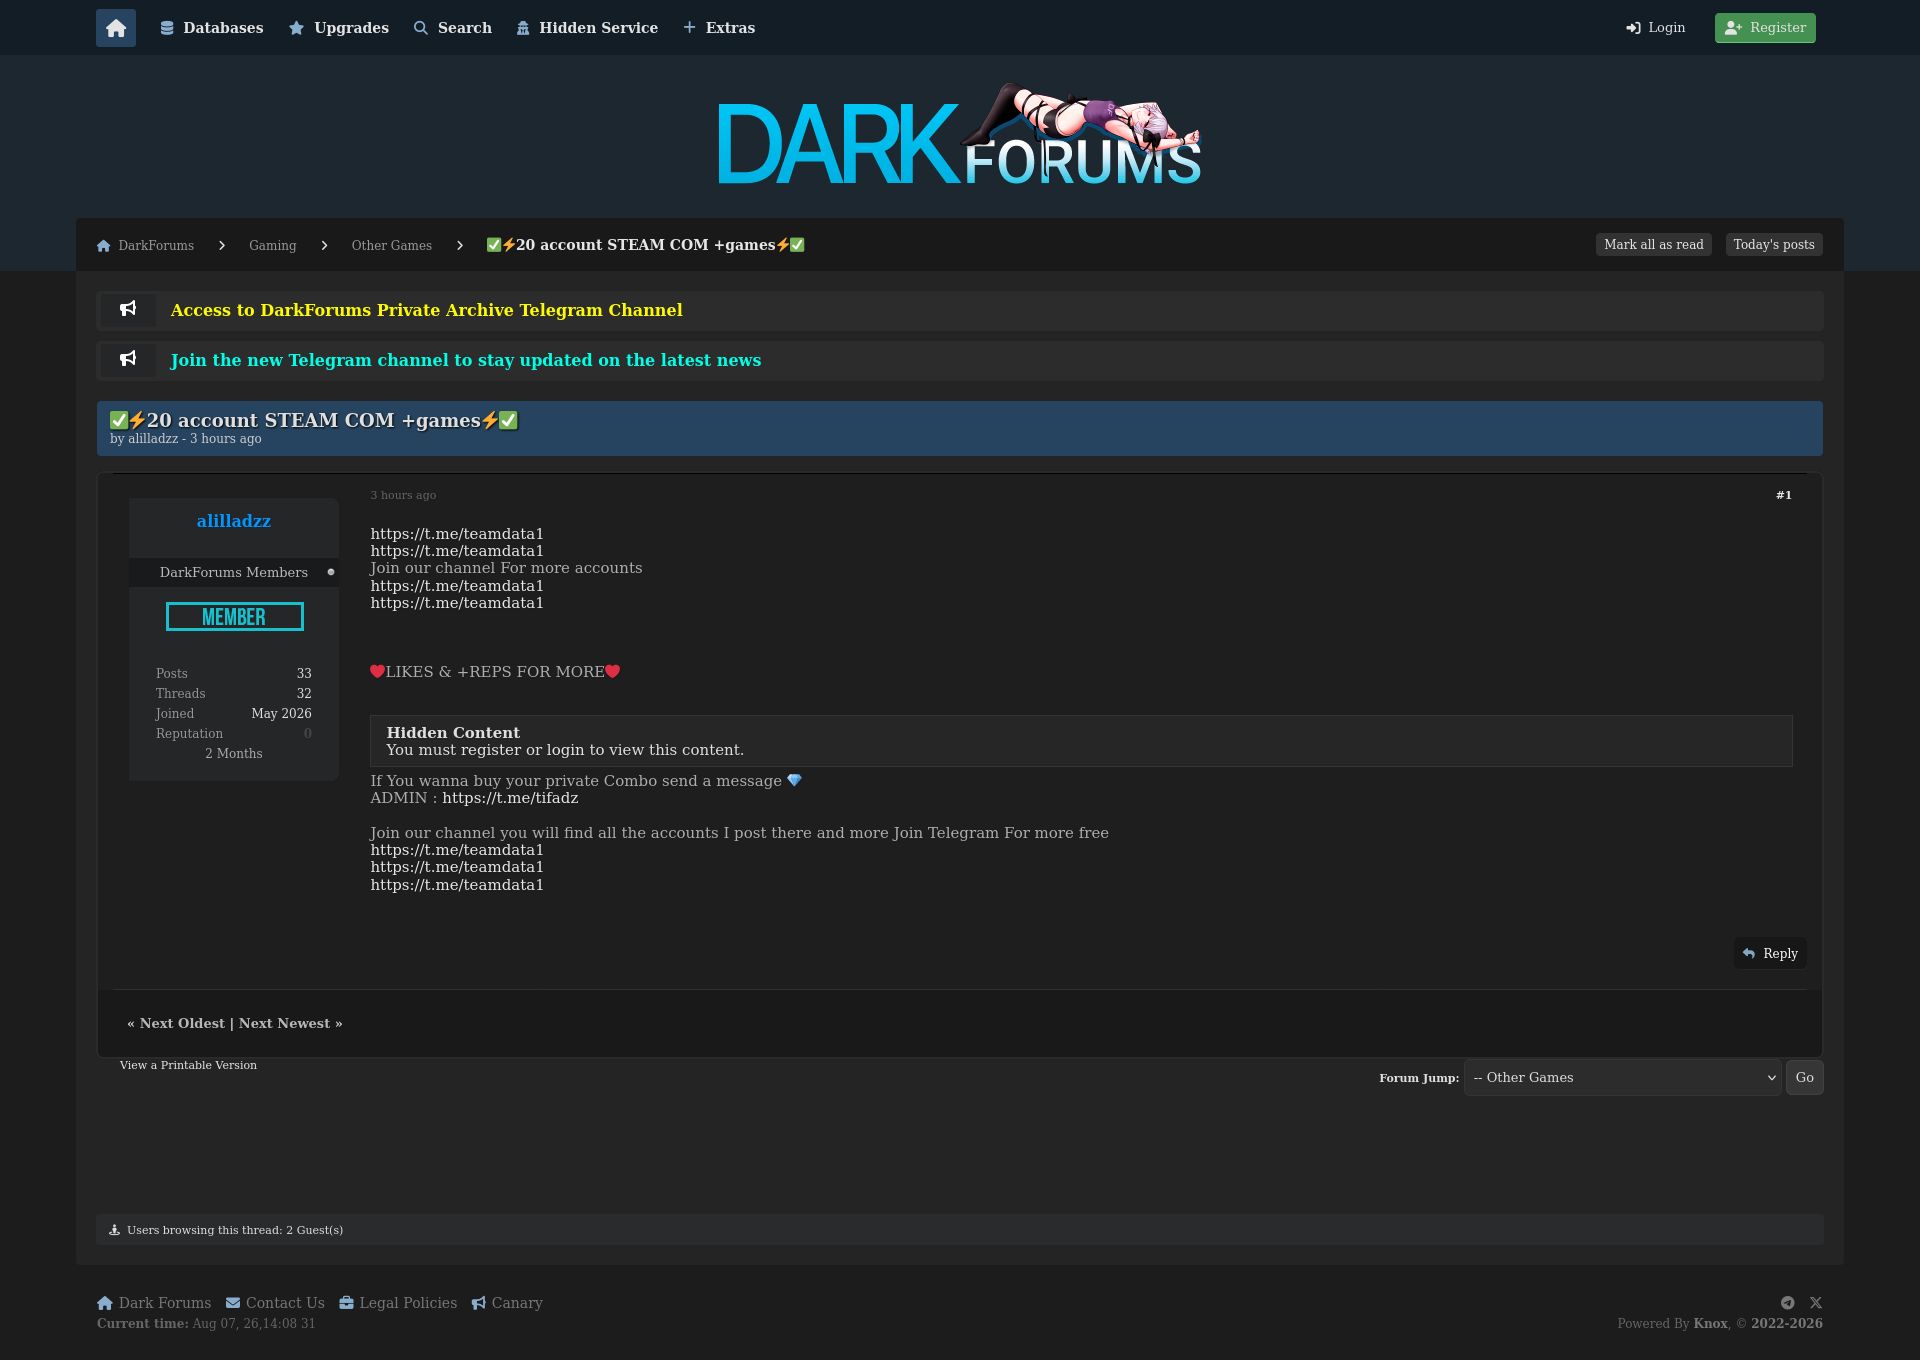Go to the Other Games breadcrumb
This screenshot has height=1360, width=1920.
pyautogui.click(x=392, y=246)
